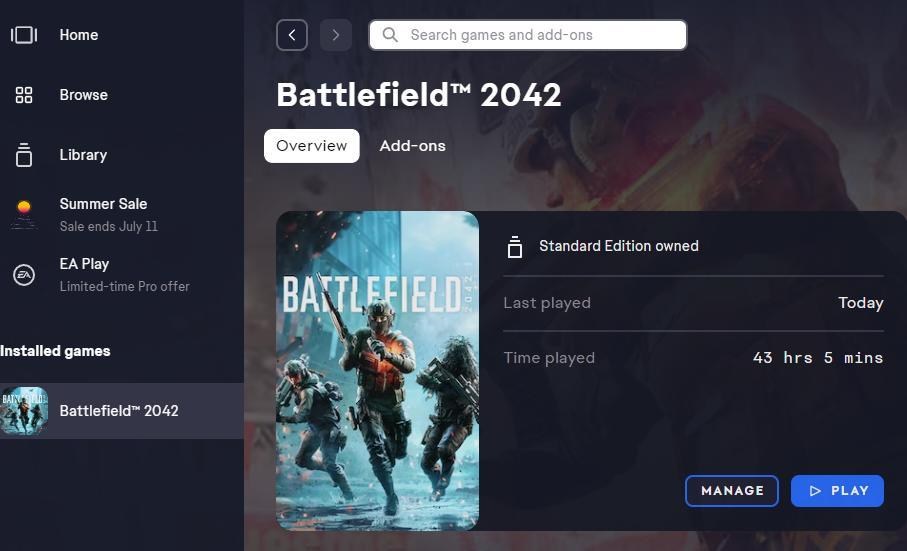Viewport: 907px width, 551px height.
Task: Go back with the left arrow button
Action: pos(292,35)
